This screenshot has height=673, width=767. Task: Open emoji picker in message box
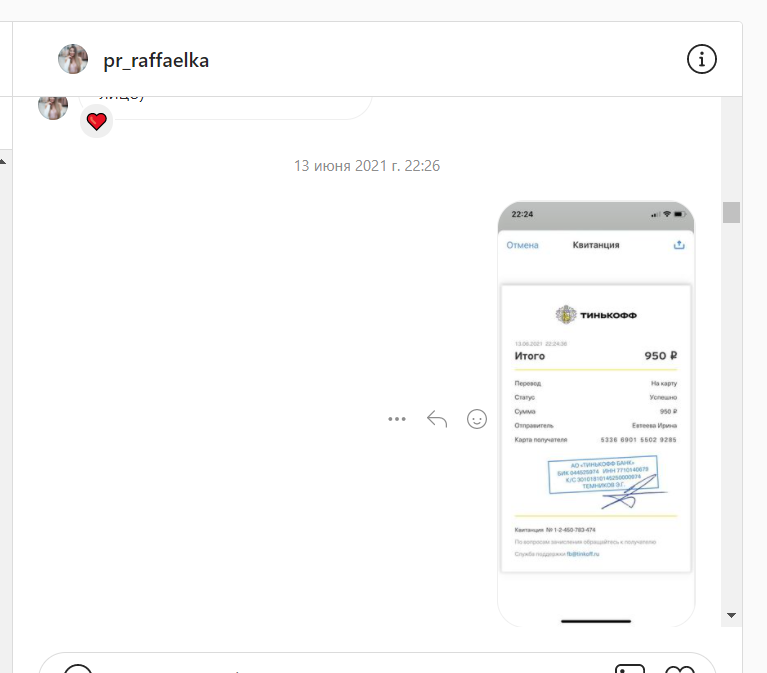tap(78, 668)
